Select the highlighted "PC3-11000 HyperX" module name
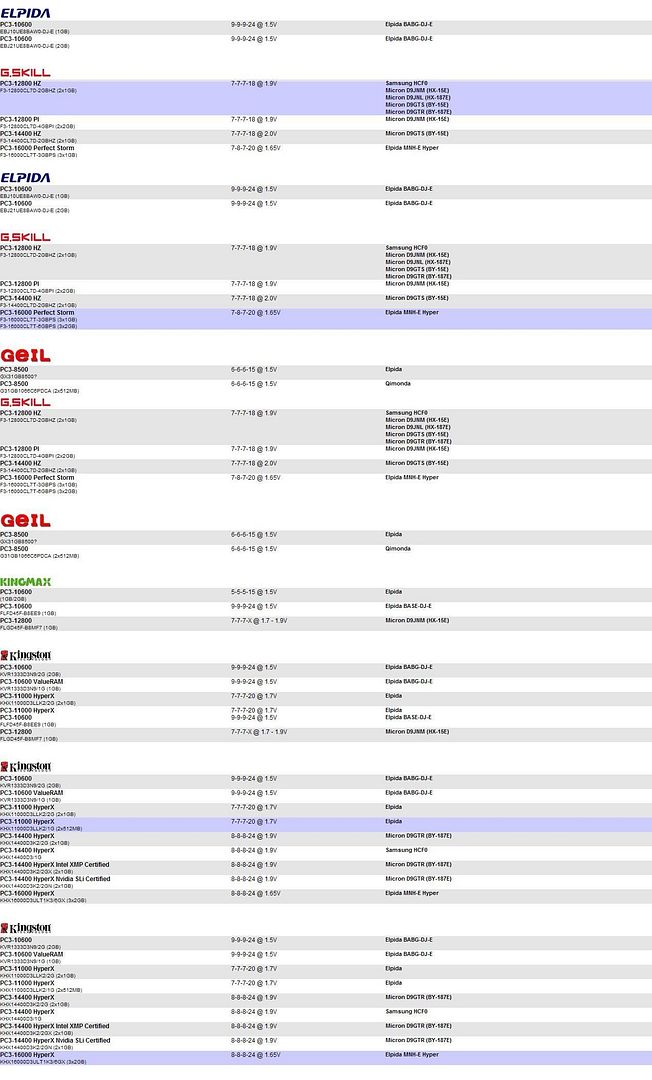This screenshot has height=1080, width=652. tap(28, 822)
